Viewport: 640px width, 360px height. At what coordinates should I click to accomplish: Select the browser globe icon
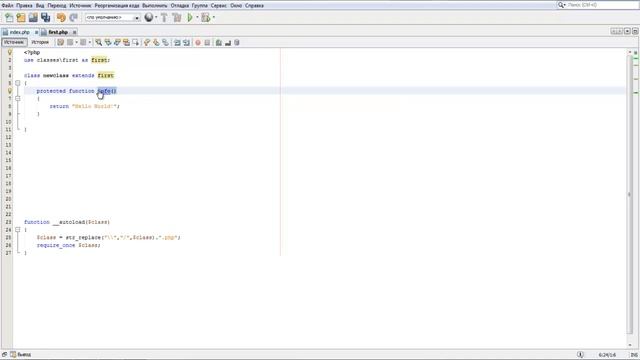click(x=149, y=17)
